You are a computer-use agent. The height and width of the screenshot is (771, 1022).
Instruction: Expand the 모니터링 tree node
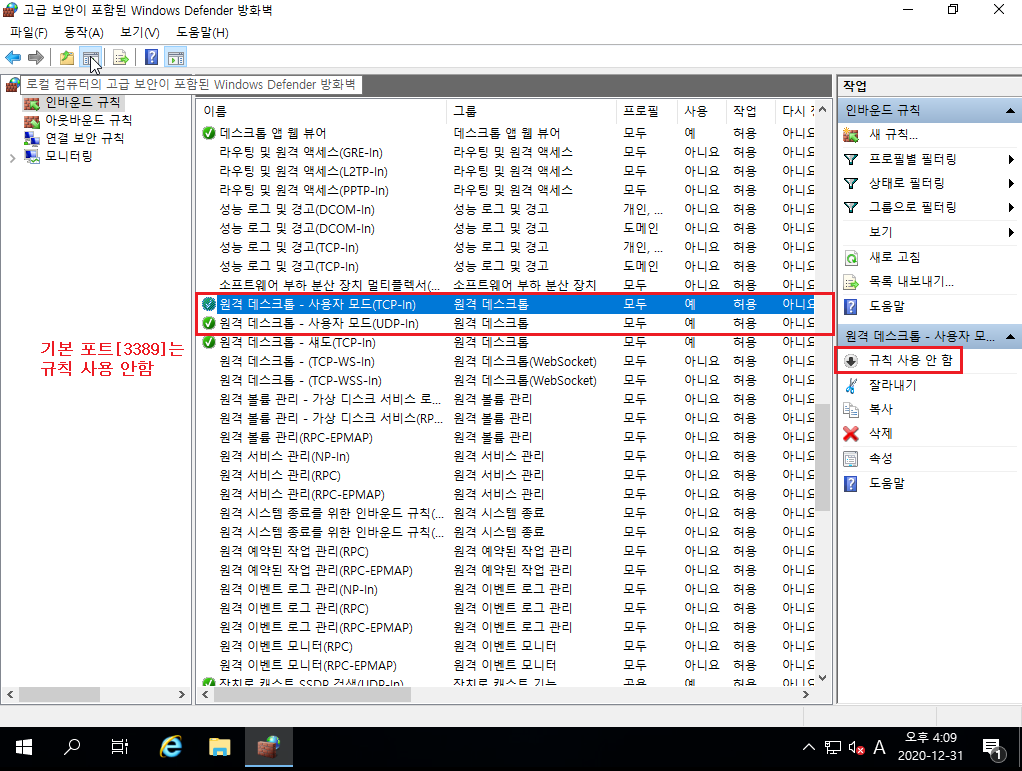coord(12,158)
